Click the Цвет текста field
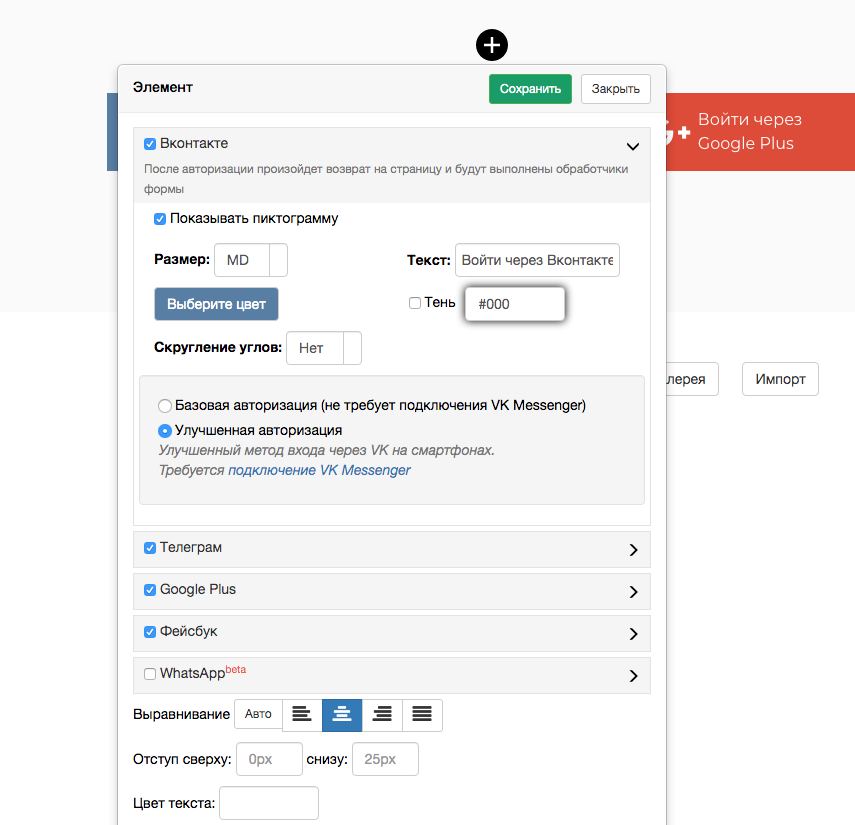855x825 pixels. [269, 803]
